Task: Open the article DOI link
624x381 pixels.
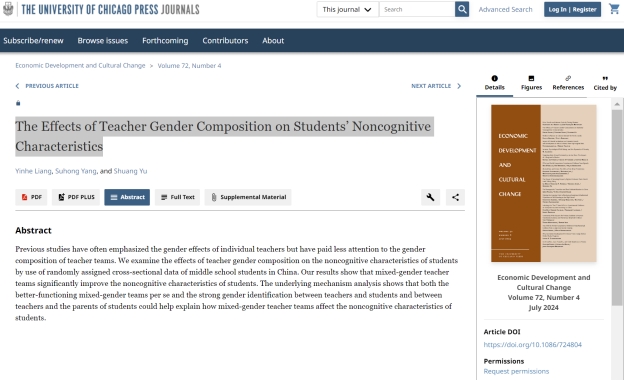Action: pyautogui.click(x=532, y=345)
